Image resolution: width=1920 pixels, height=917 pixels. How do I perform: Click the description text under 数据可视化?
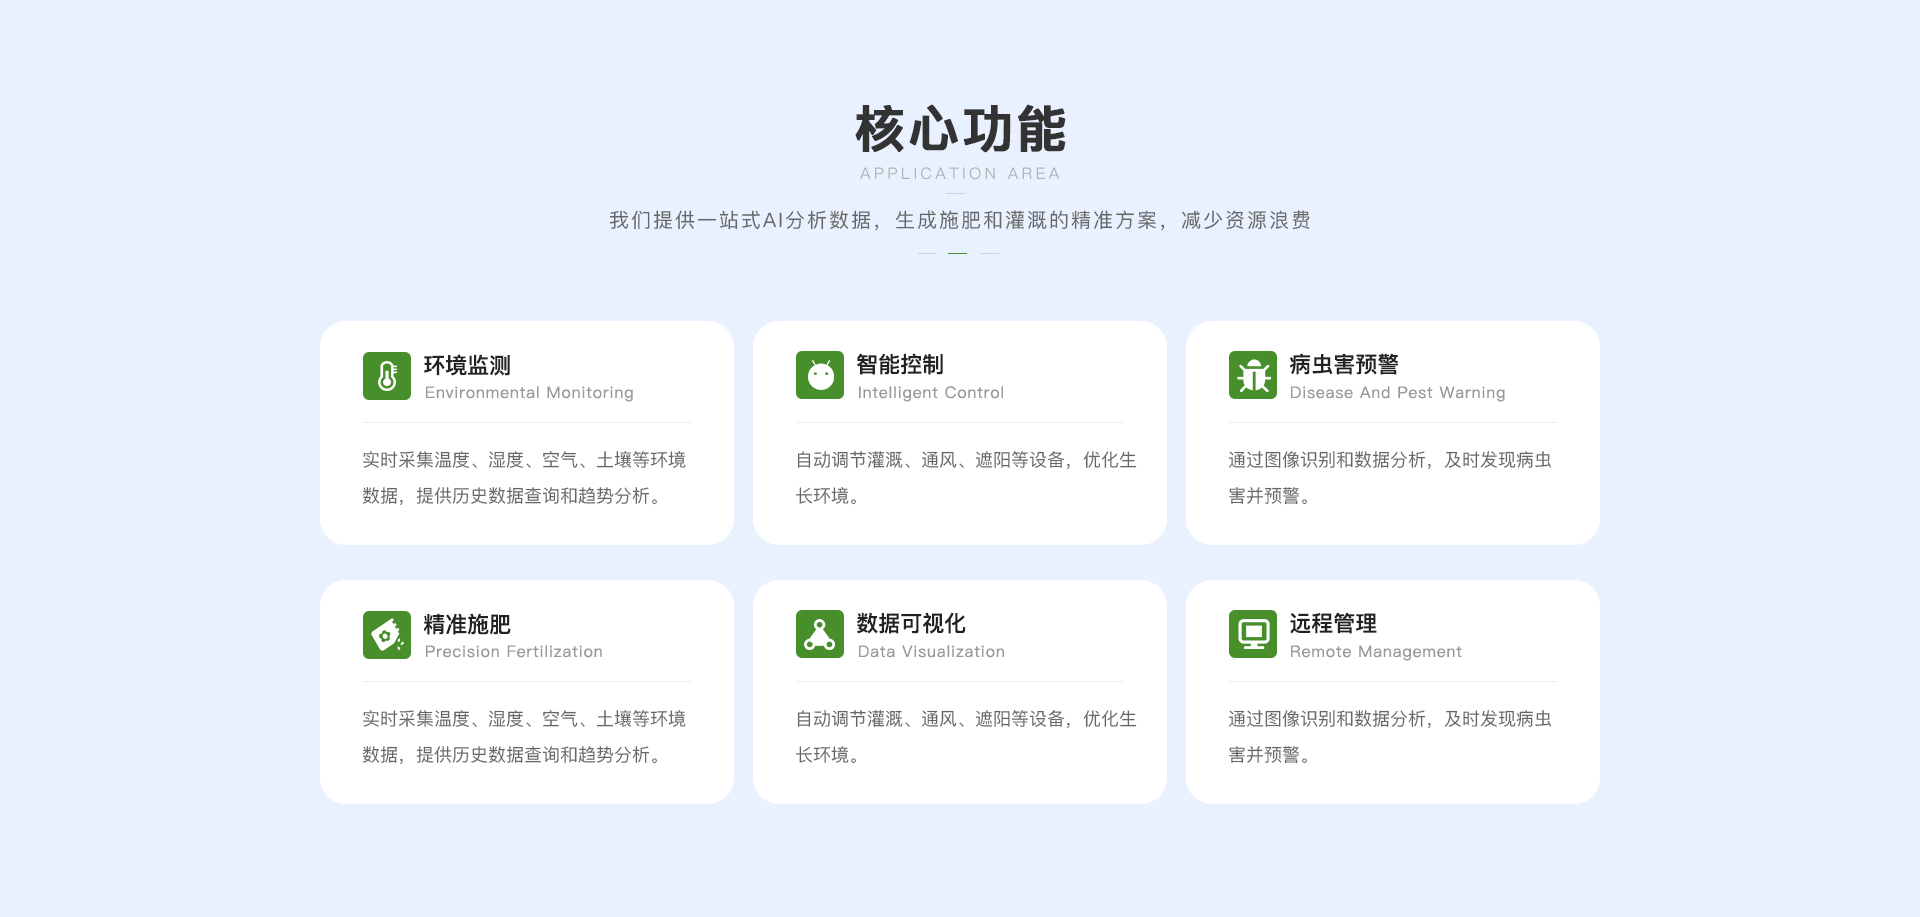coord(966,737)
